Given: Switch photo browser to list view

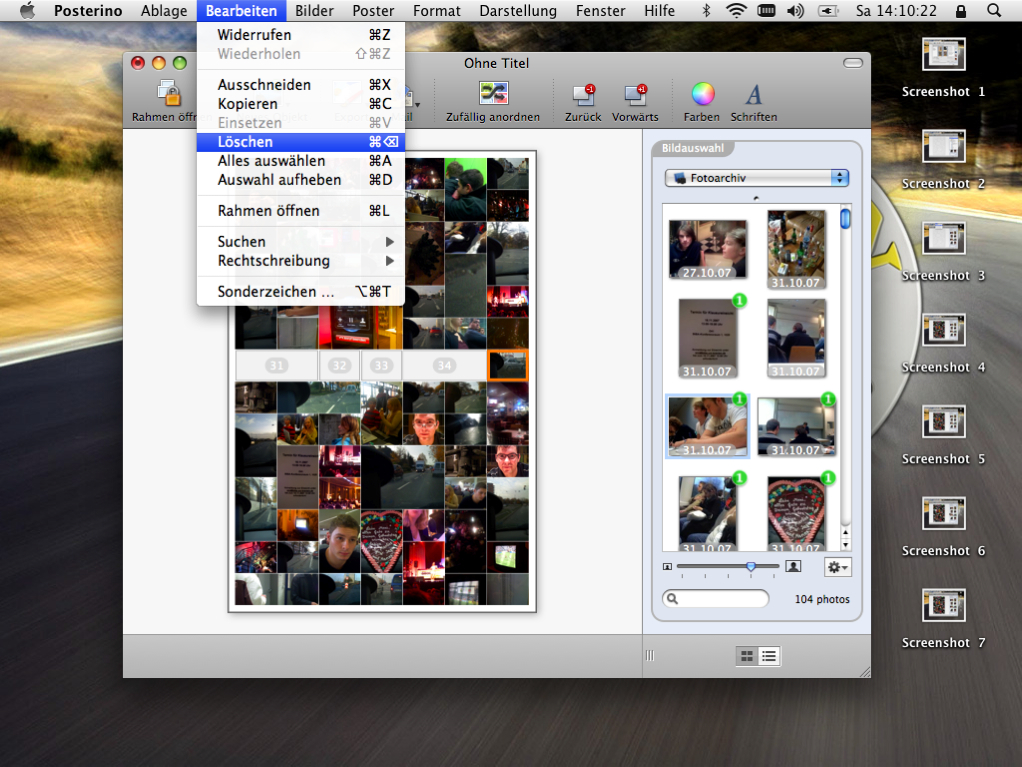Looking at the screenshot, I should pos(769,656).
